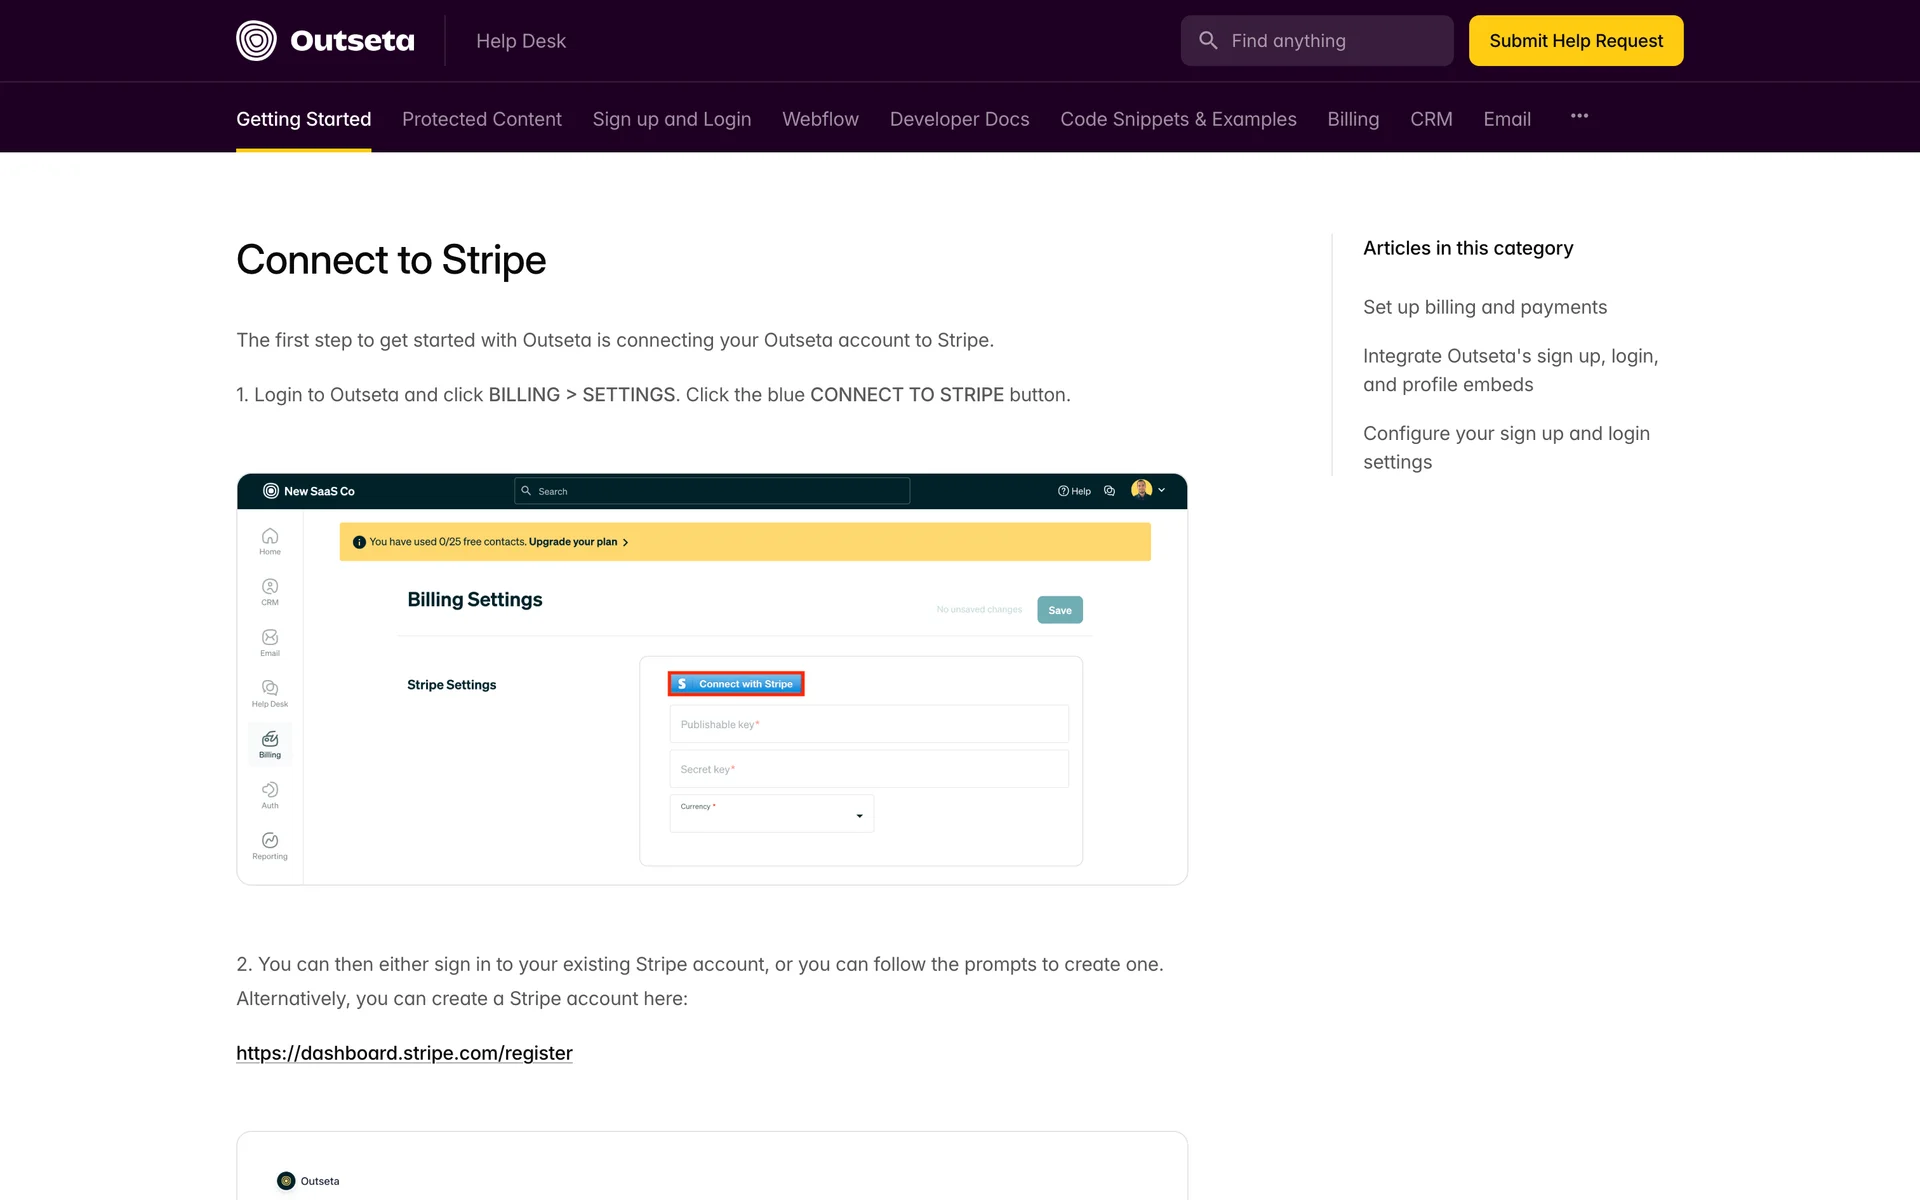
Task: Go to the Webflow category tab
Action: point(820,119)
